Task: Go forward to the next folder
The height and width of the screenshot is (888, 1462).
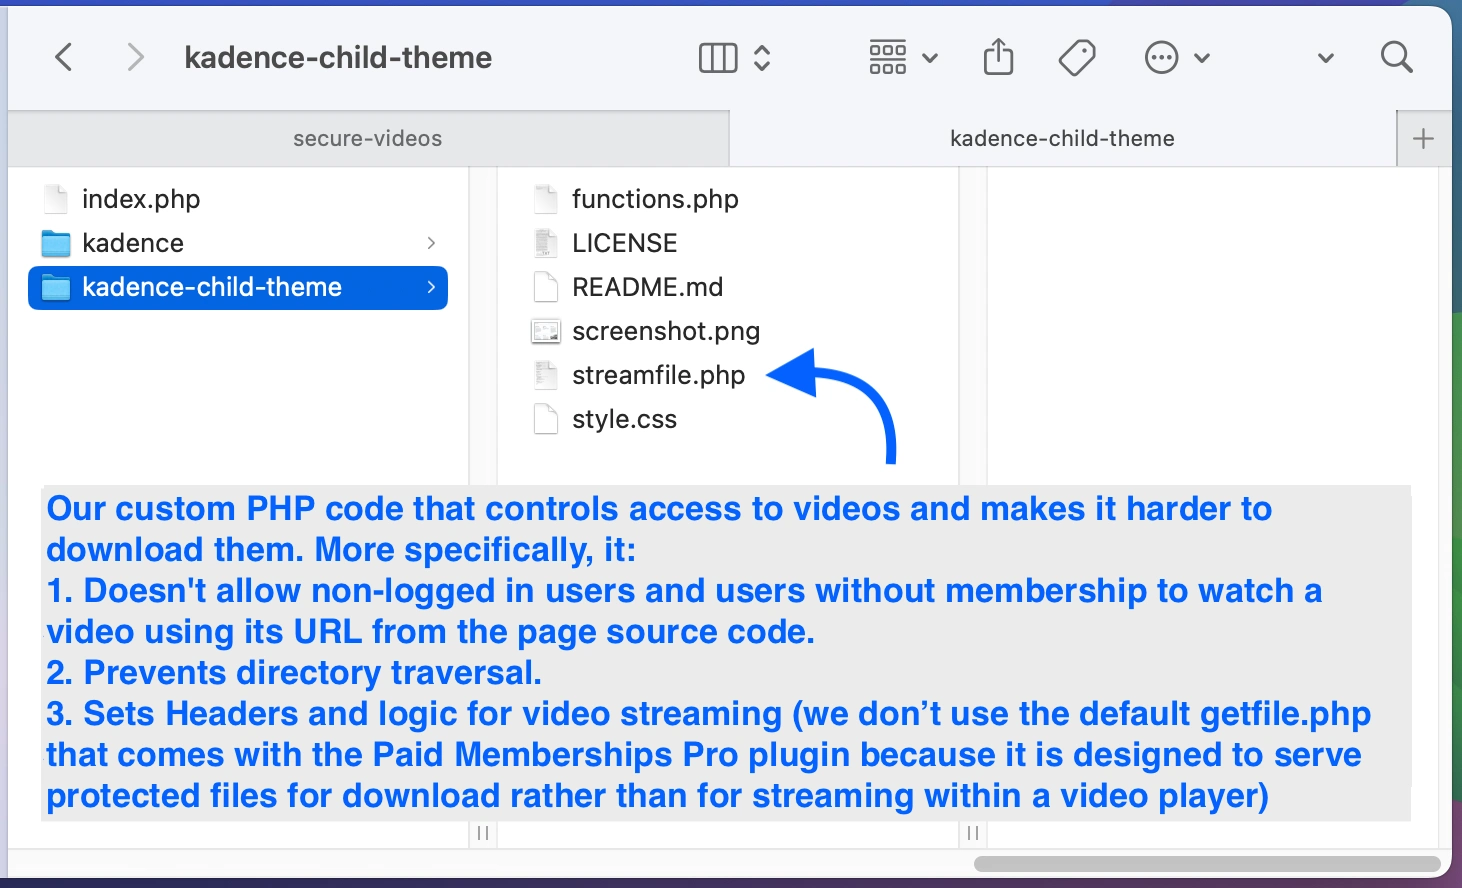Action: (136, 57)
